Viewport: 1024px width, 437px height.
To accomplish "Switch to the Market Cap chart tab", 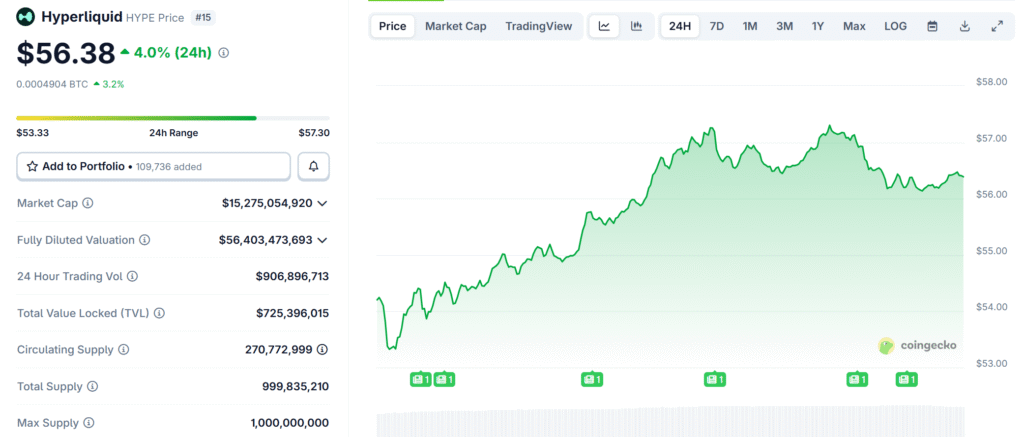I will [456, 26].
